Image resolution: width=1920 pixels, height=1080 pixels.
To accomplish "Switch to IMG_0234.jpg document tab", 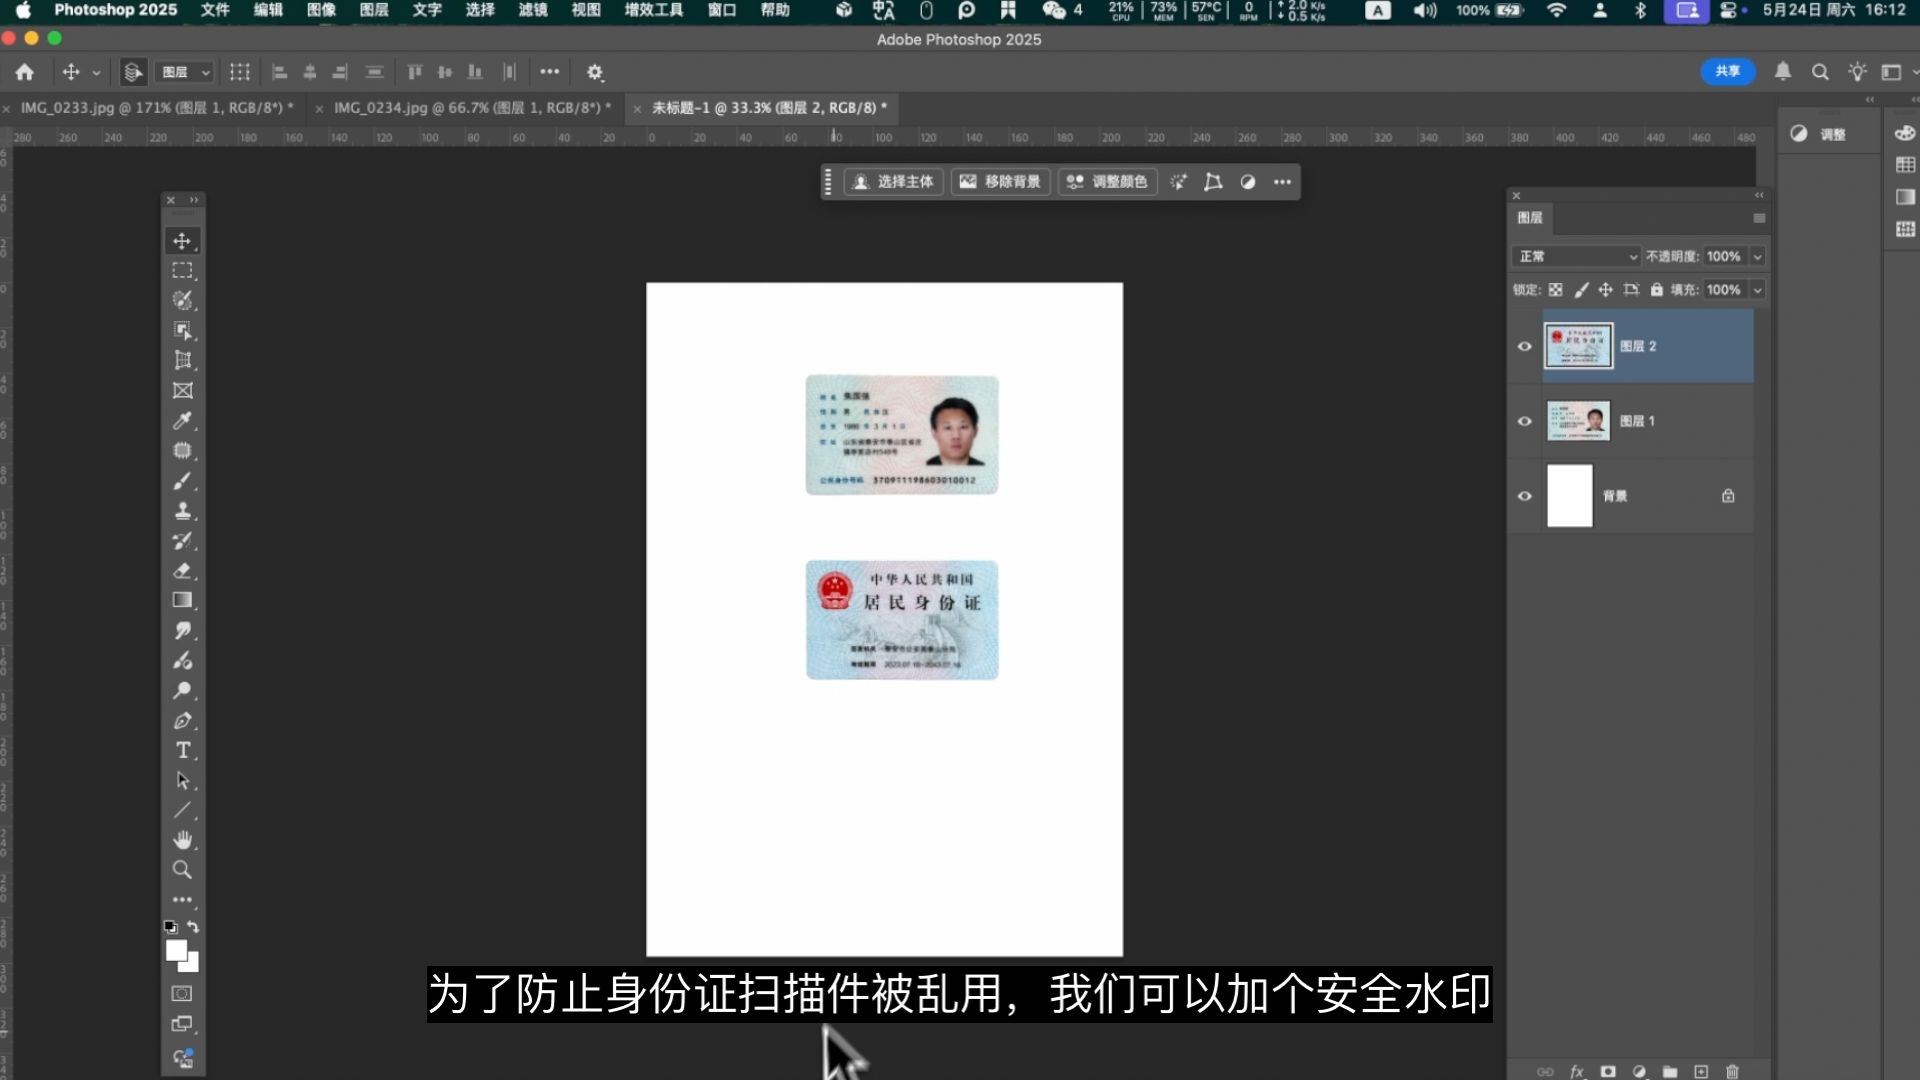I will pyautogui.click(x=470, y=108).
